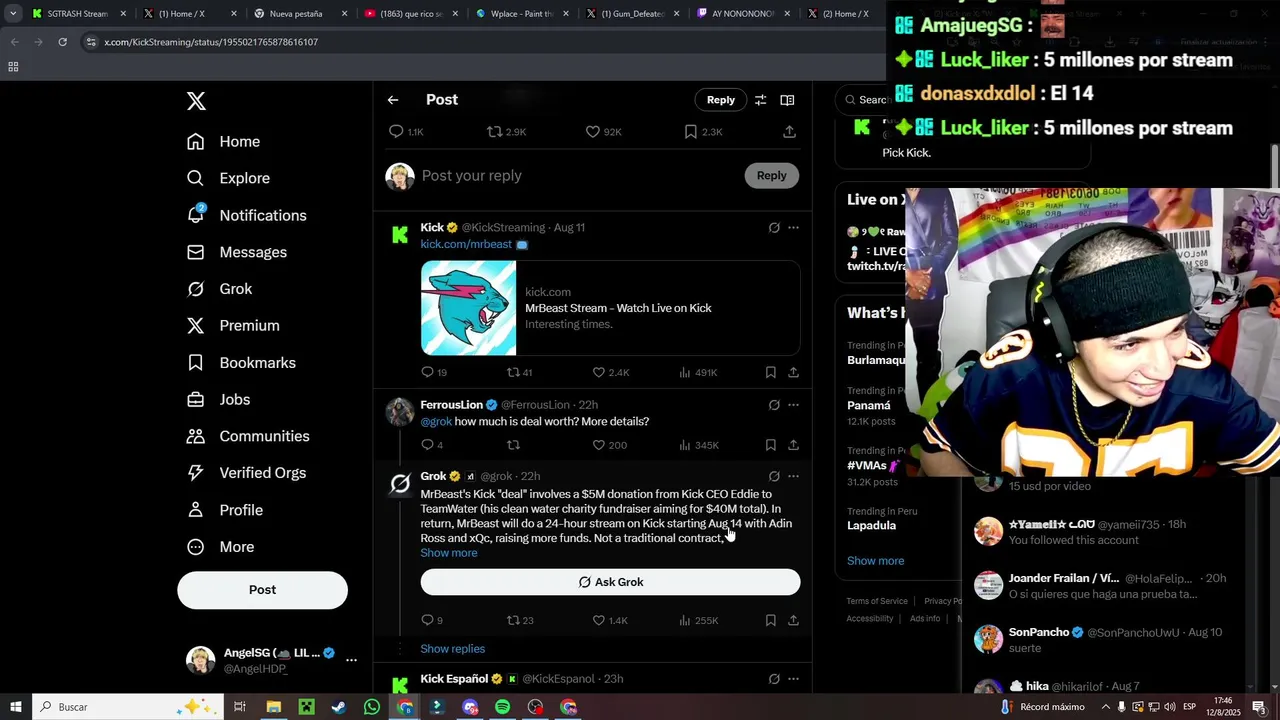Viewport: 1280px width, 720px height.
Task: Expand Grok reply with Show more
Action: point(448,553)
